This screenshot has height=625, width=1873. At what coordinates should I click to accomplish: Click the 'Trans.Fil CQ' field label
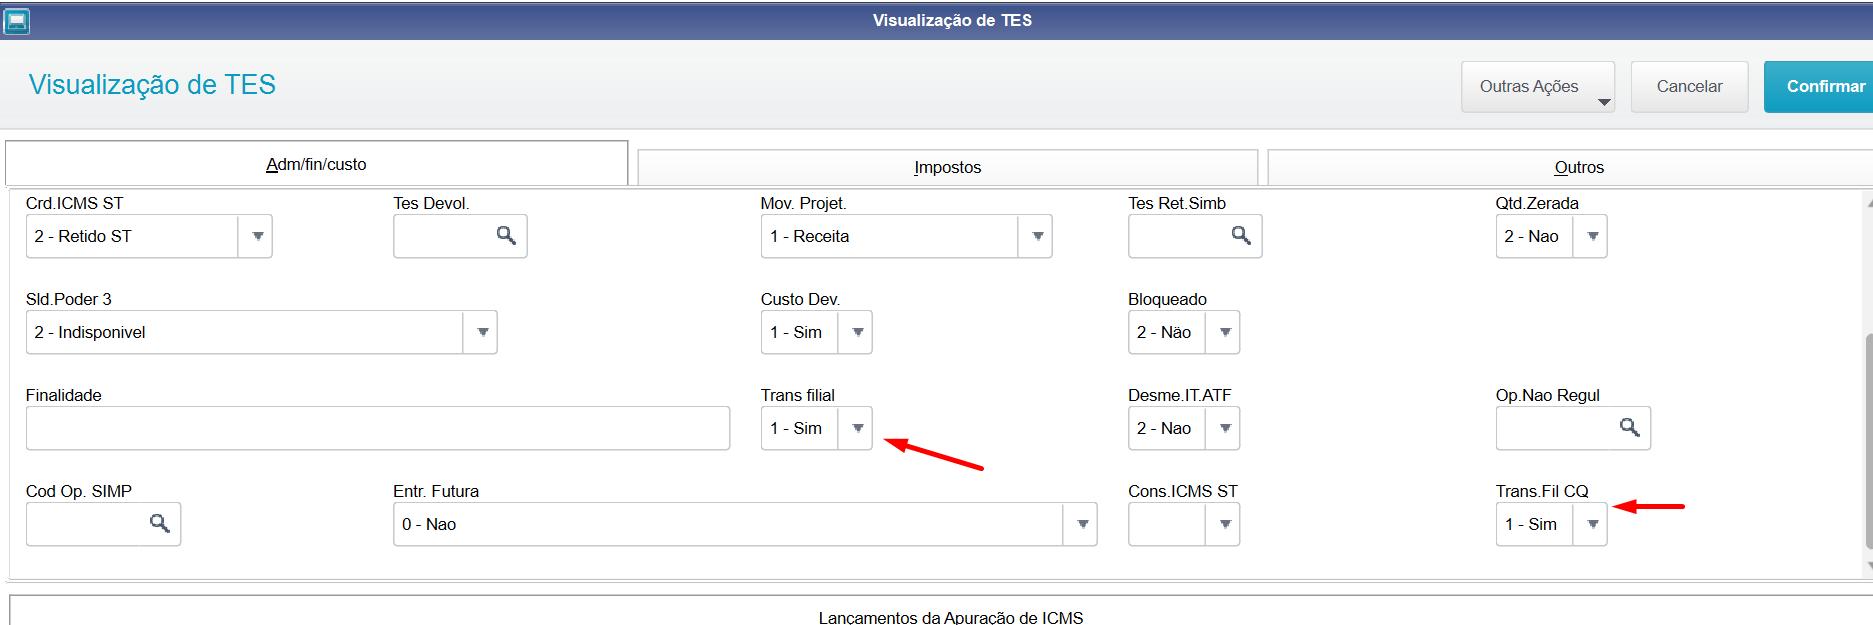point(1542,491)
